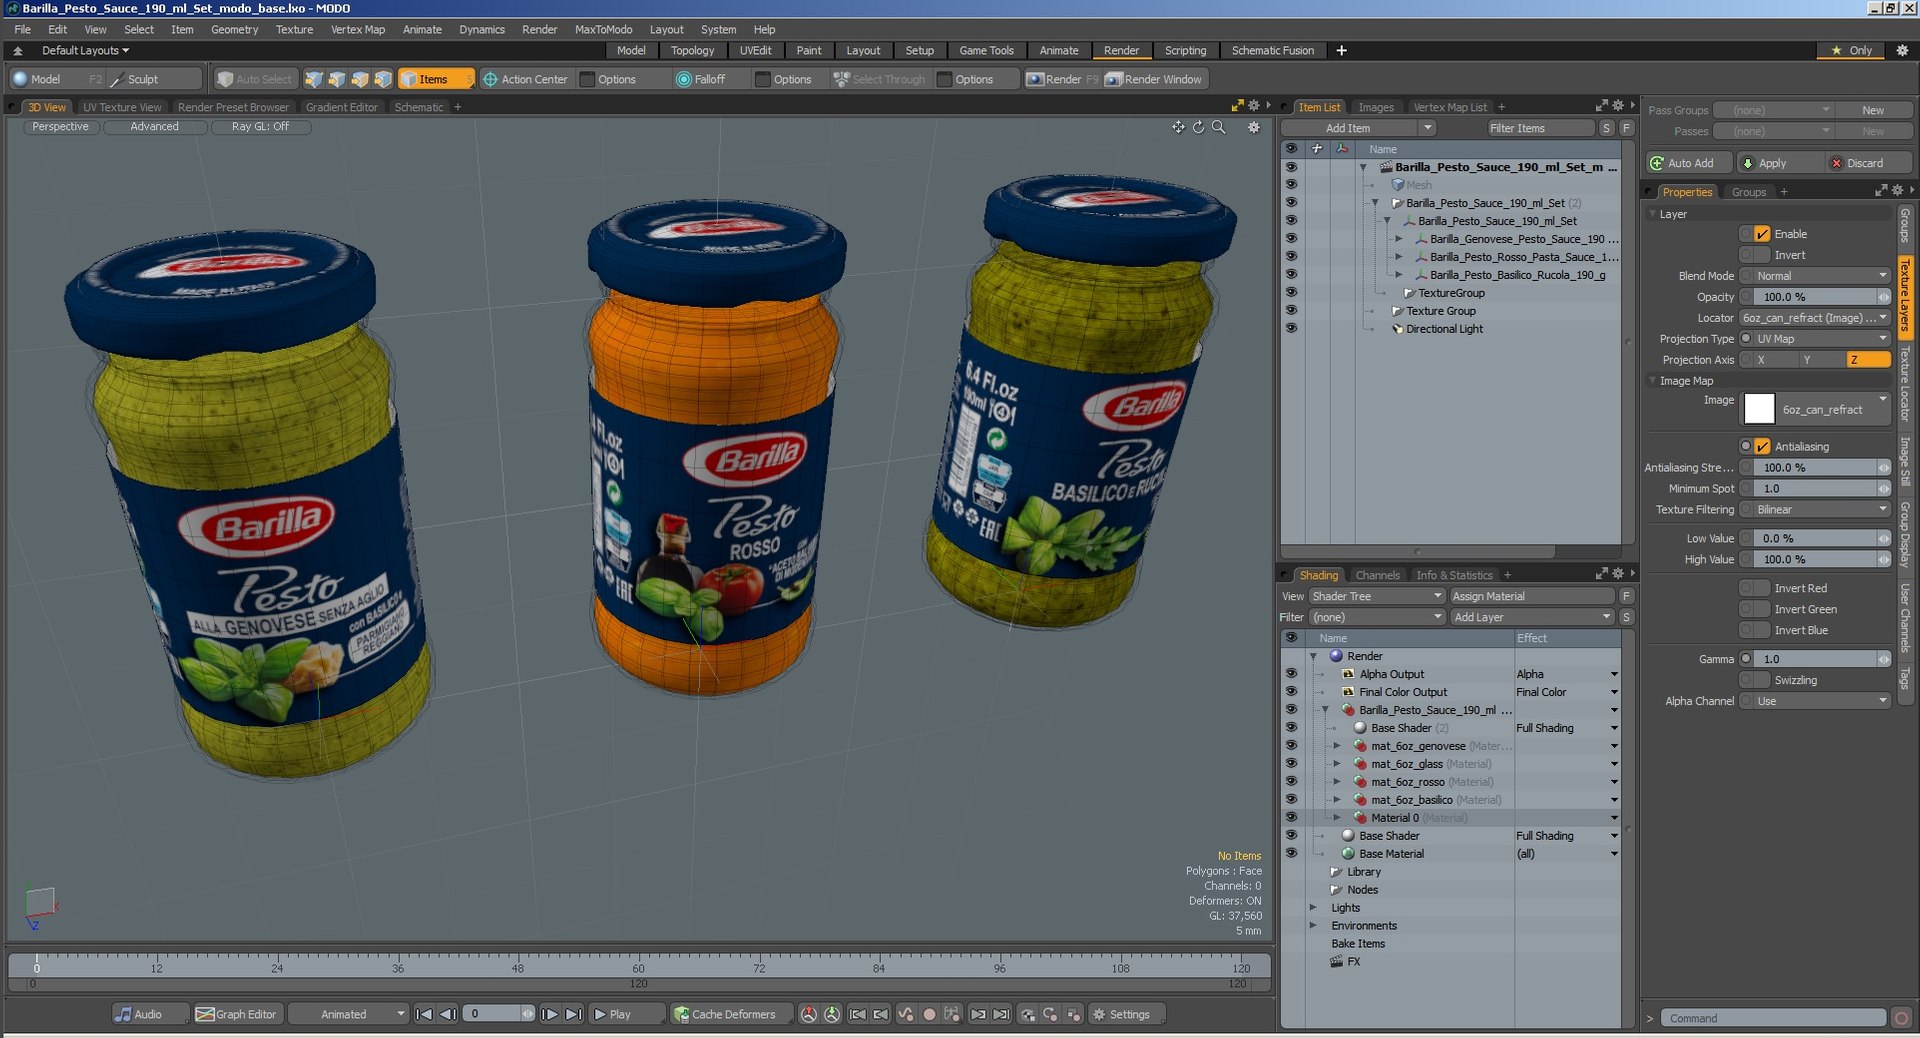The width and height of the screenshot is (1920, 1038).
Task: Expand the Lights tree row
Action: [1314, 908]
